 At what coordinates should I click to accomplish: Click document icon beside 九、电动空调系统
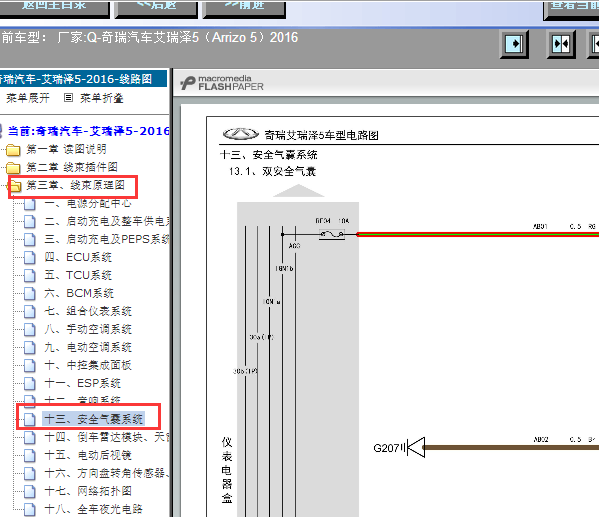pos(30,347)
